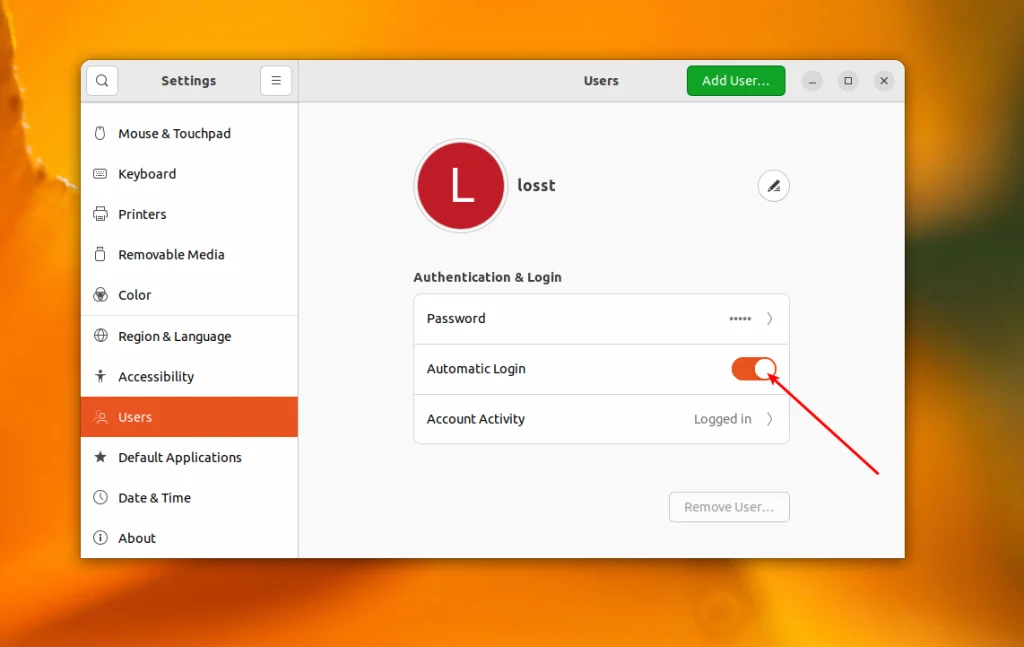Click the Remove User button
This screenshot has width=1024, height=647.
[x=729, y=507]
